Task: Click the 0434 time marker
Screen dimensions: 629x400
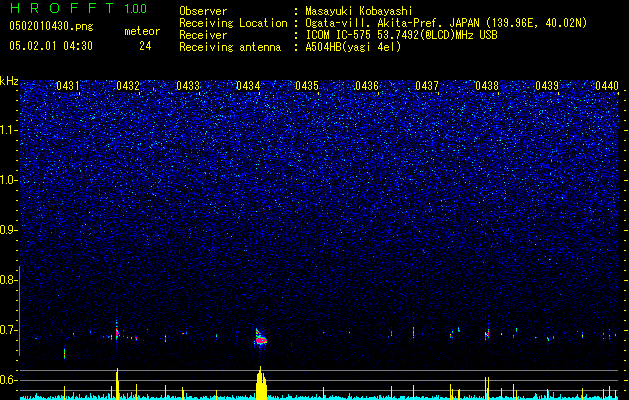Action: point(248,86)
